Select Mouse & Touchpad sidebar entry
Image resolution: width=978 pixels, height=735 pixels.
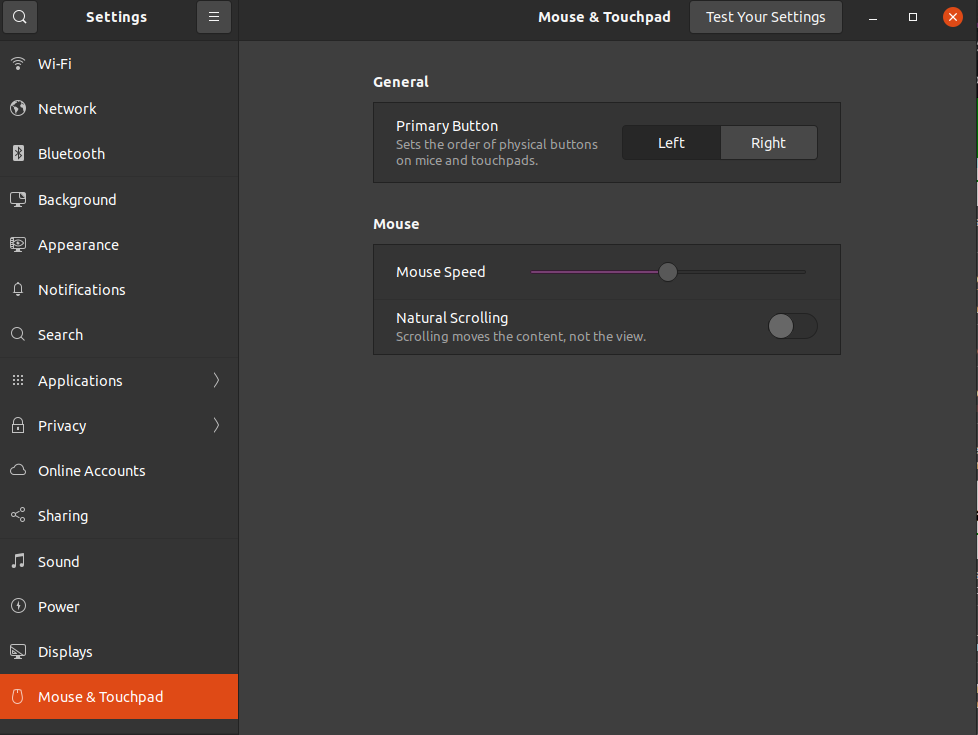[119, 696]
